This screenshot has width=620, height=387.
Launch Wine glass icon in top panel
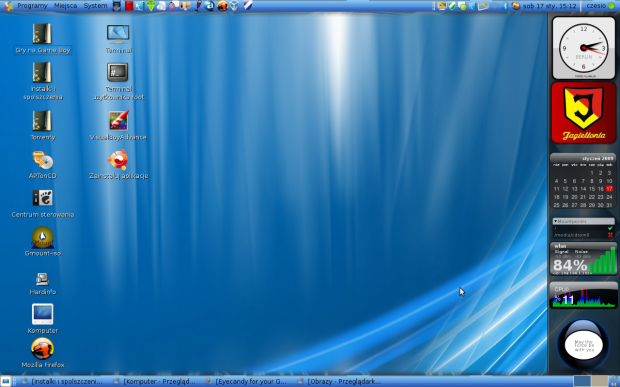[x=198, y=6]
